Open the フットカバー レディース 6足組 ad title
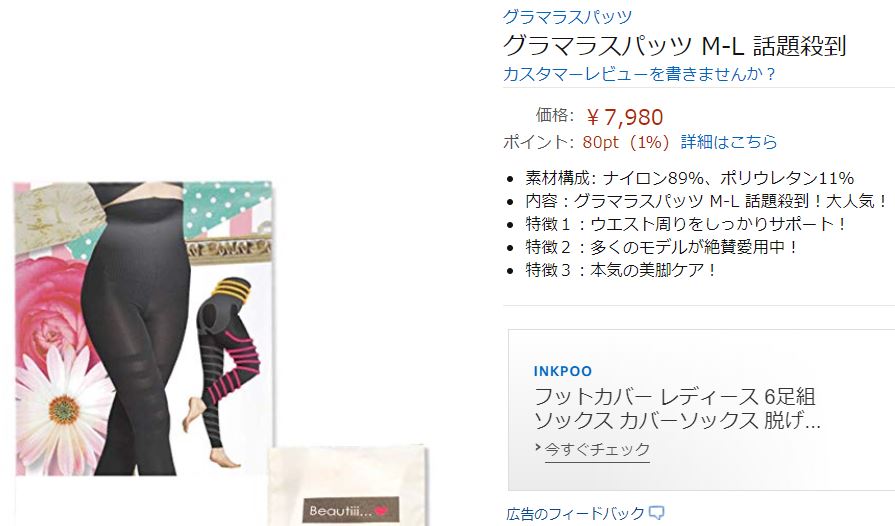895x526 pixels. pos(677,408)
